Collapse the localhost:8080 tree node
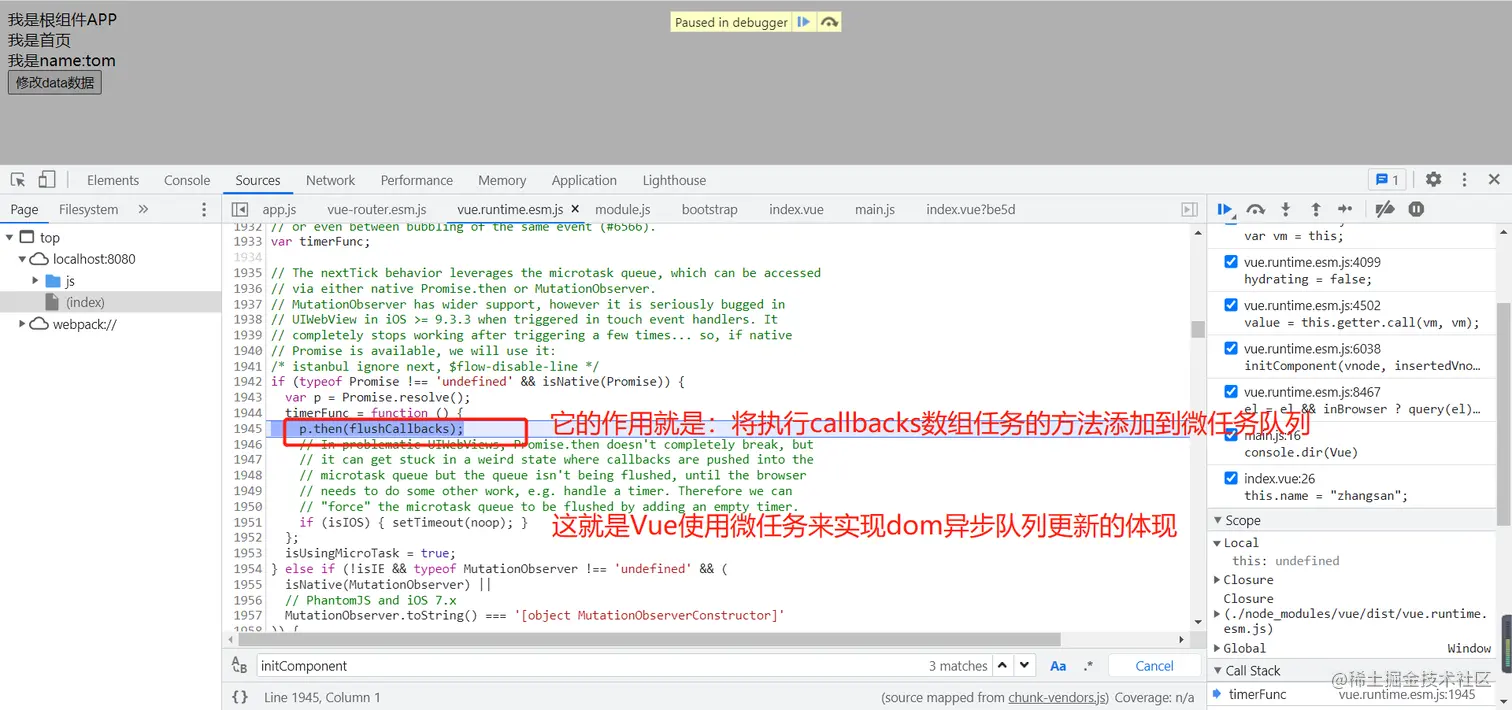1512x710 pixels. tap(22, 259)
